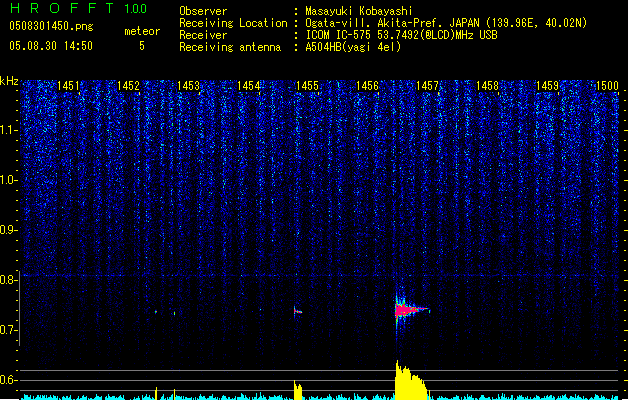
Task: Click the 1.0 kHz axis label
Action: click(8, 180)
